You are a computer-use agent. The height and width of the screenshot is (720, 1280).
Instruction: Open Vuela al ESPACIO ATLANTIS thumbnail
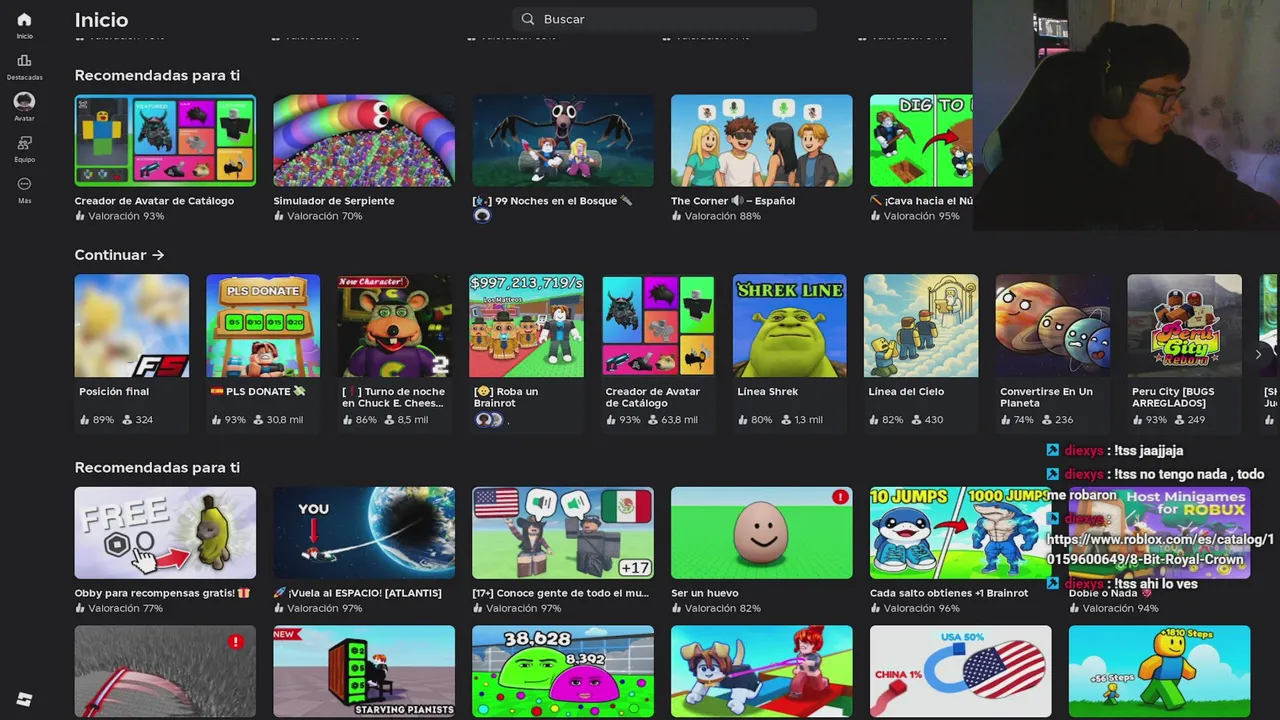pyautogui.click(x=364, y=533)
